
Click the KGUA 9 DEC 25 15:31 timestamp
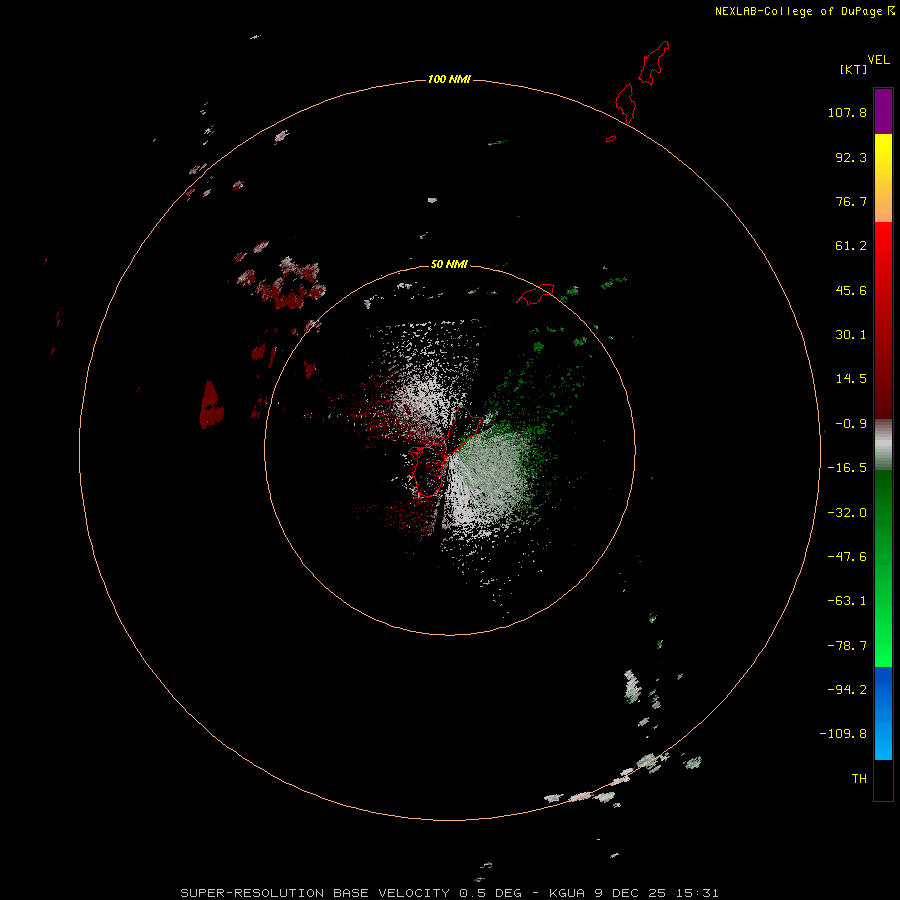coord(634,893)
